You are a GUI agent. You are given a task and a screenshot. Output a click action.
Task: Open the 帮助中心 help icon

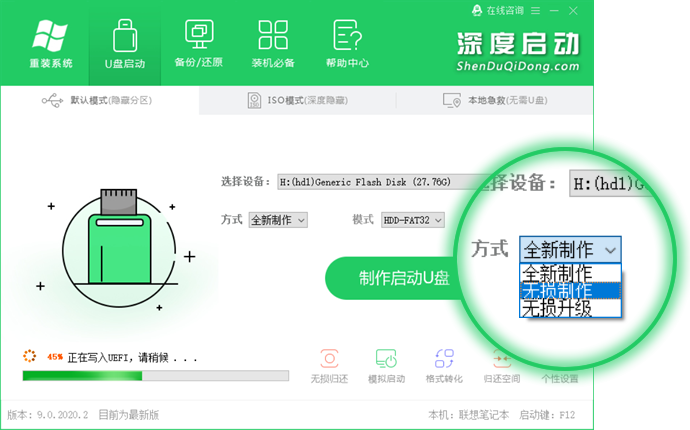(x=347, y=35)
